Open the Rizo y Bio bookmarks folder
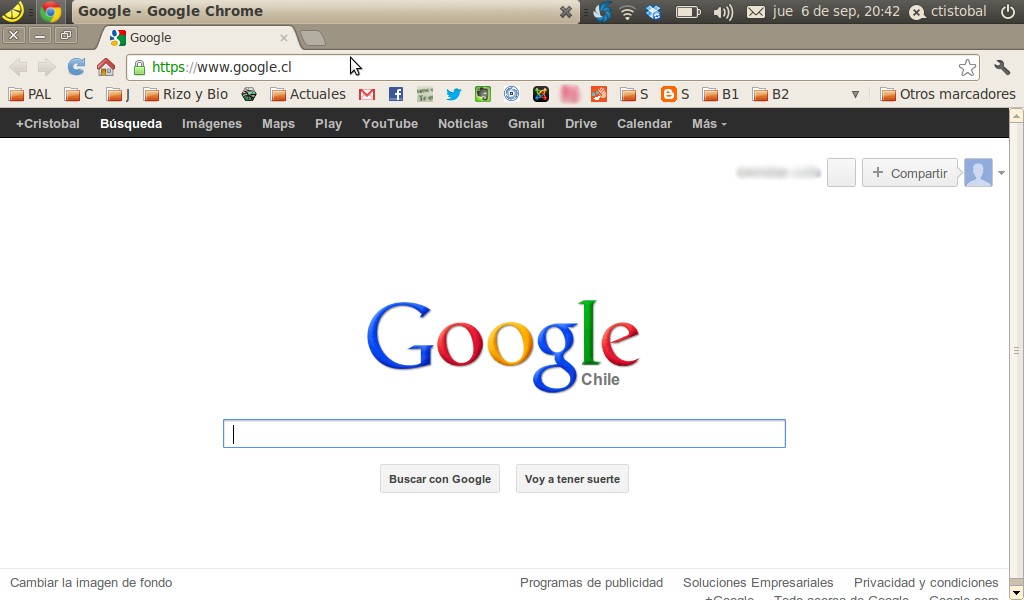Image resolution: width=1024 pixels, height=600 pixels. pyautogui.click(x=185, y=95)
